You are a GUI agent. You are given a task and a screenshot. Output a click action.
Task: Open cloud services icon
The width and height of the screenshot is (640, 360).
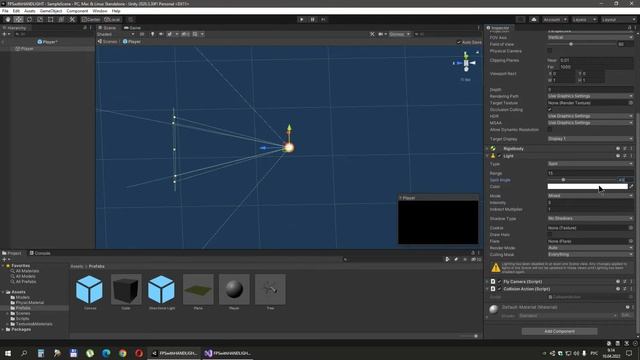[x=533, y=19]
